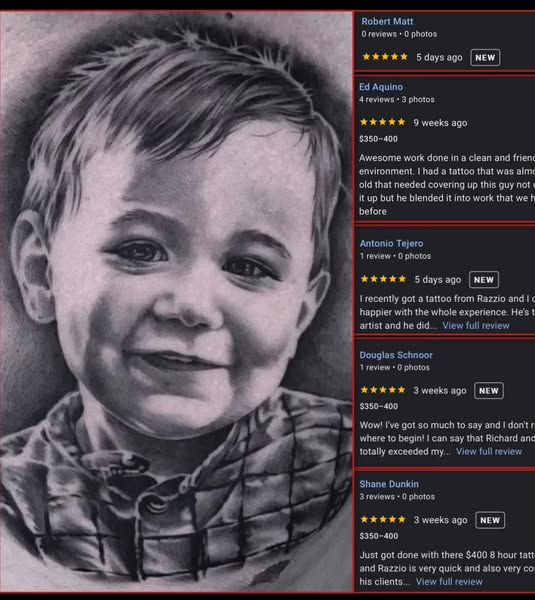View full review by Douglas Schnoor
The width and height of the screenshot is (535, 600).
pos(489,452)
